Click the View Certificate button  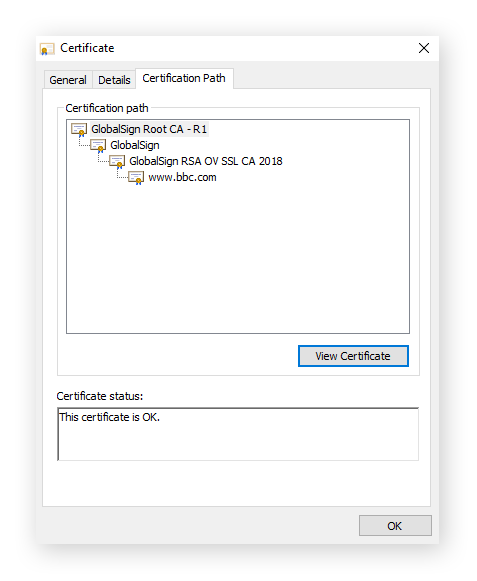click(353, 356)
